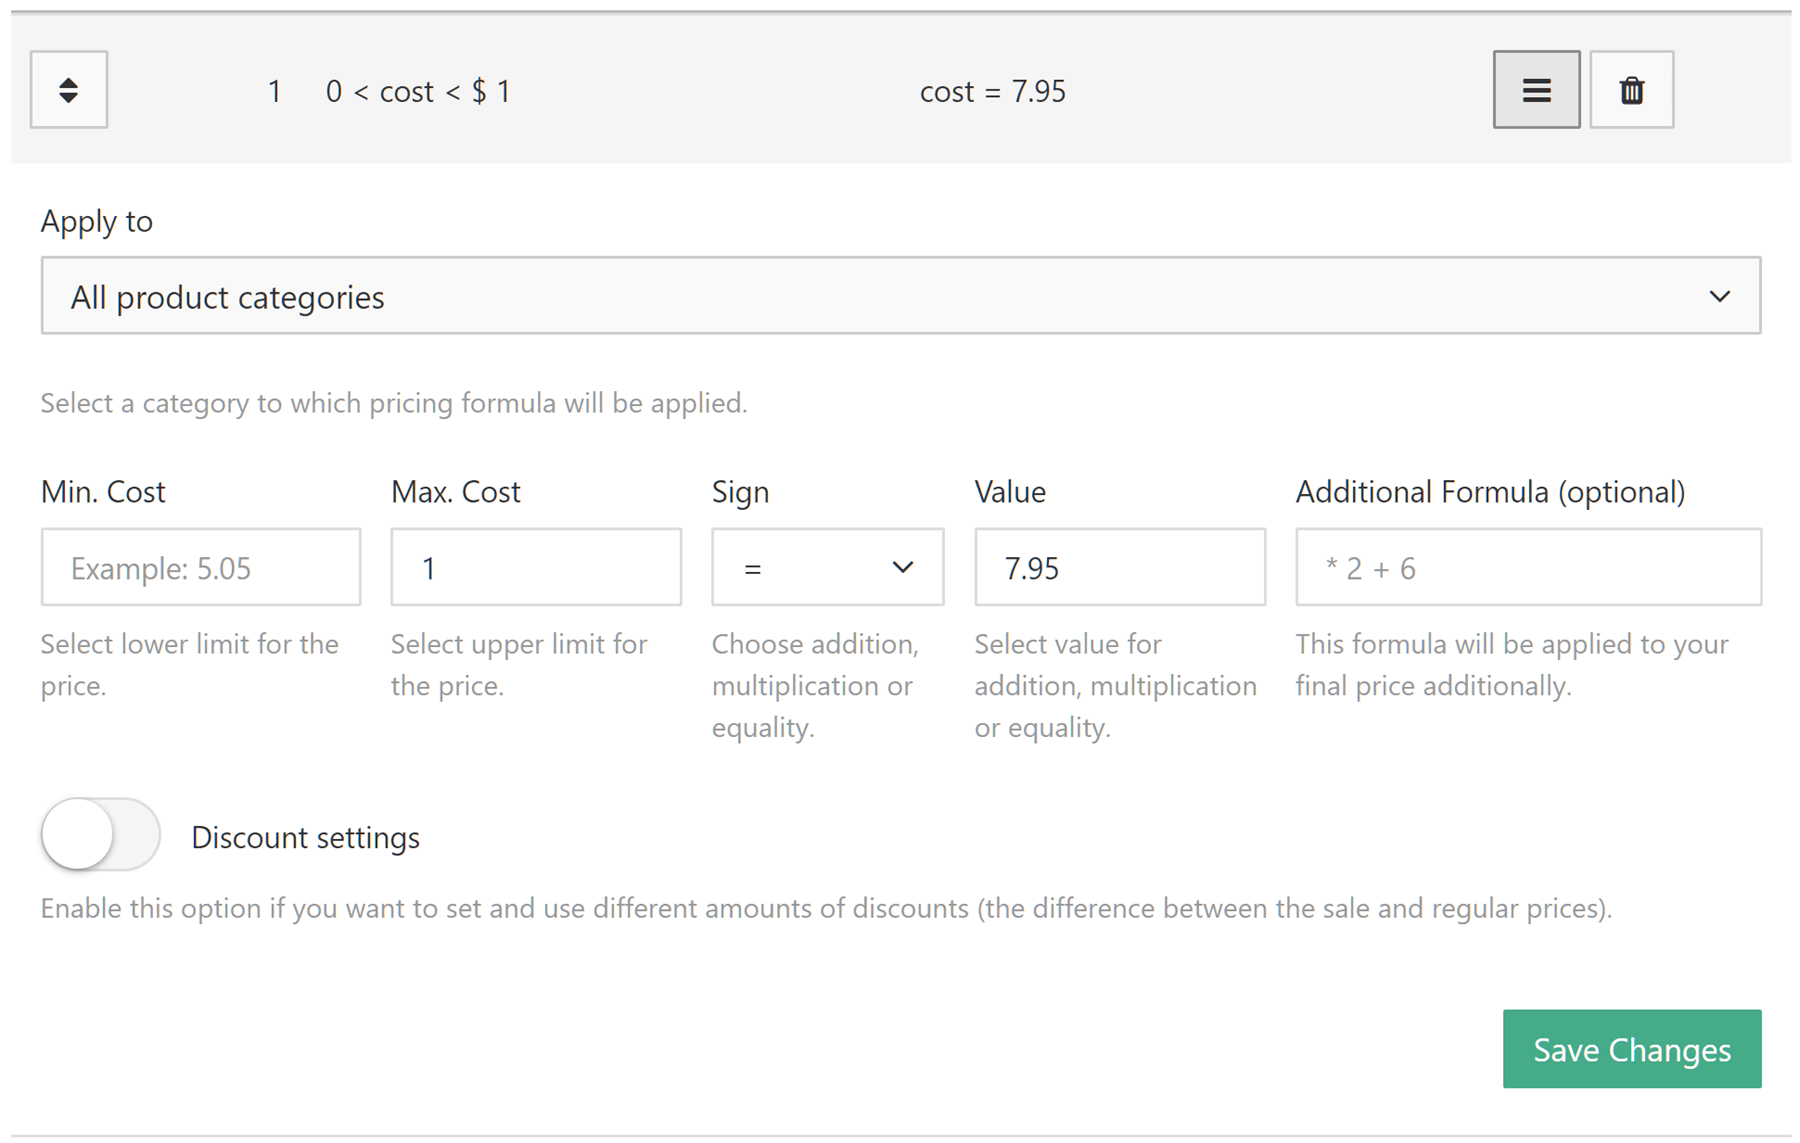This screenshot has height=1143, width=1800.
Task: Click the '0 < cost < $ 1' summary
Action: click(418, 92)
